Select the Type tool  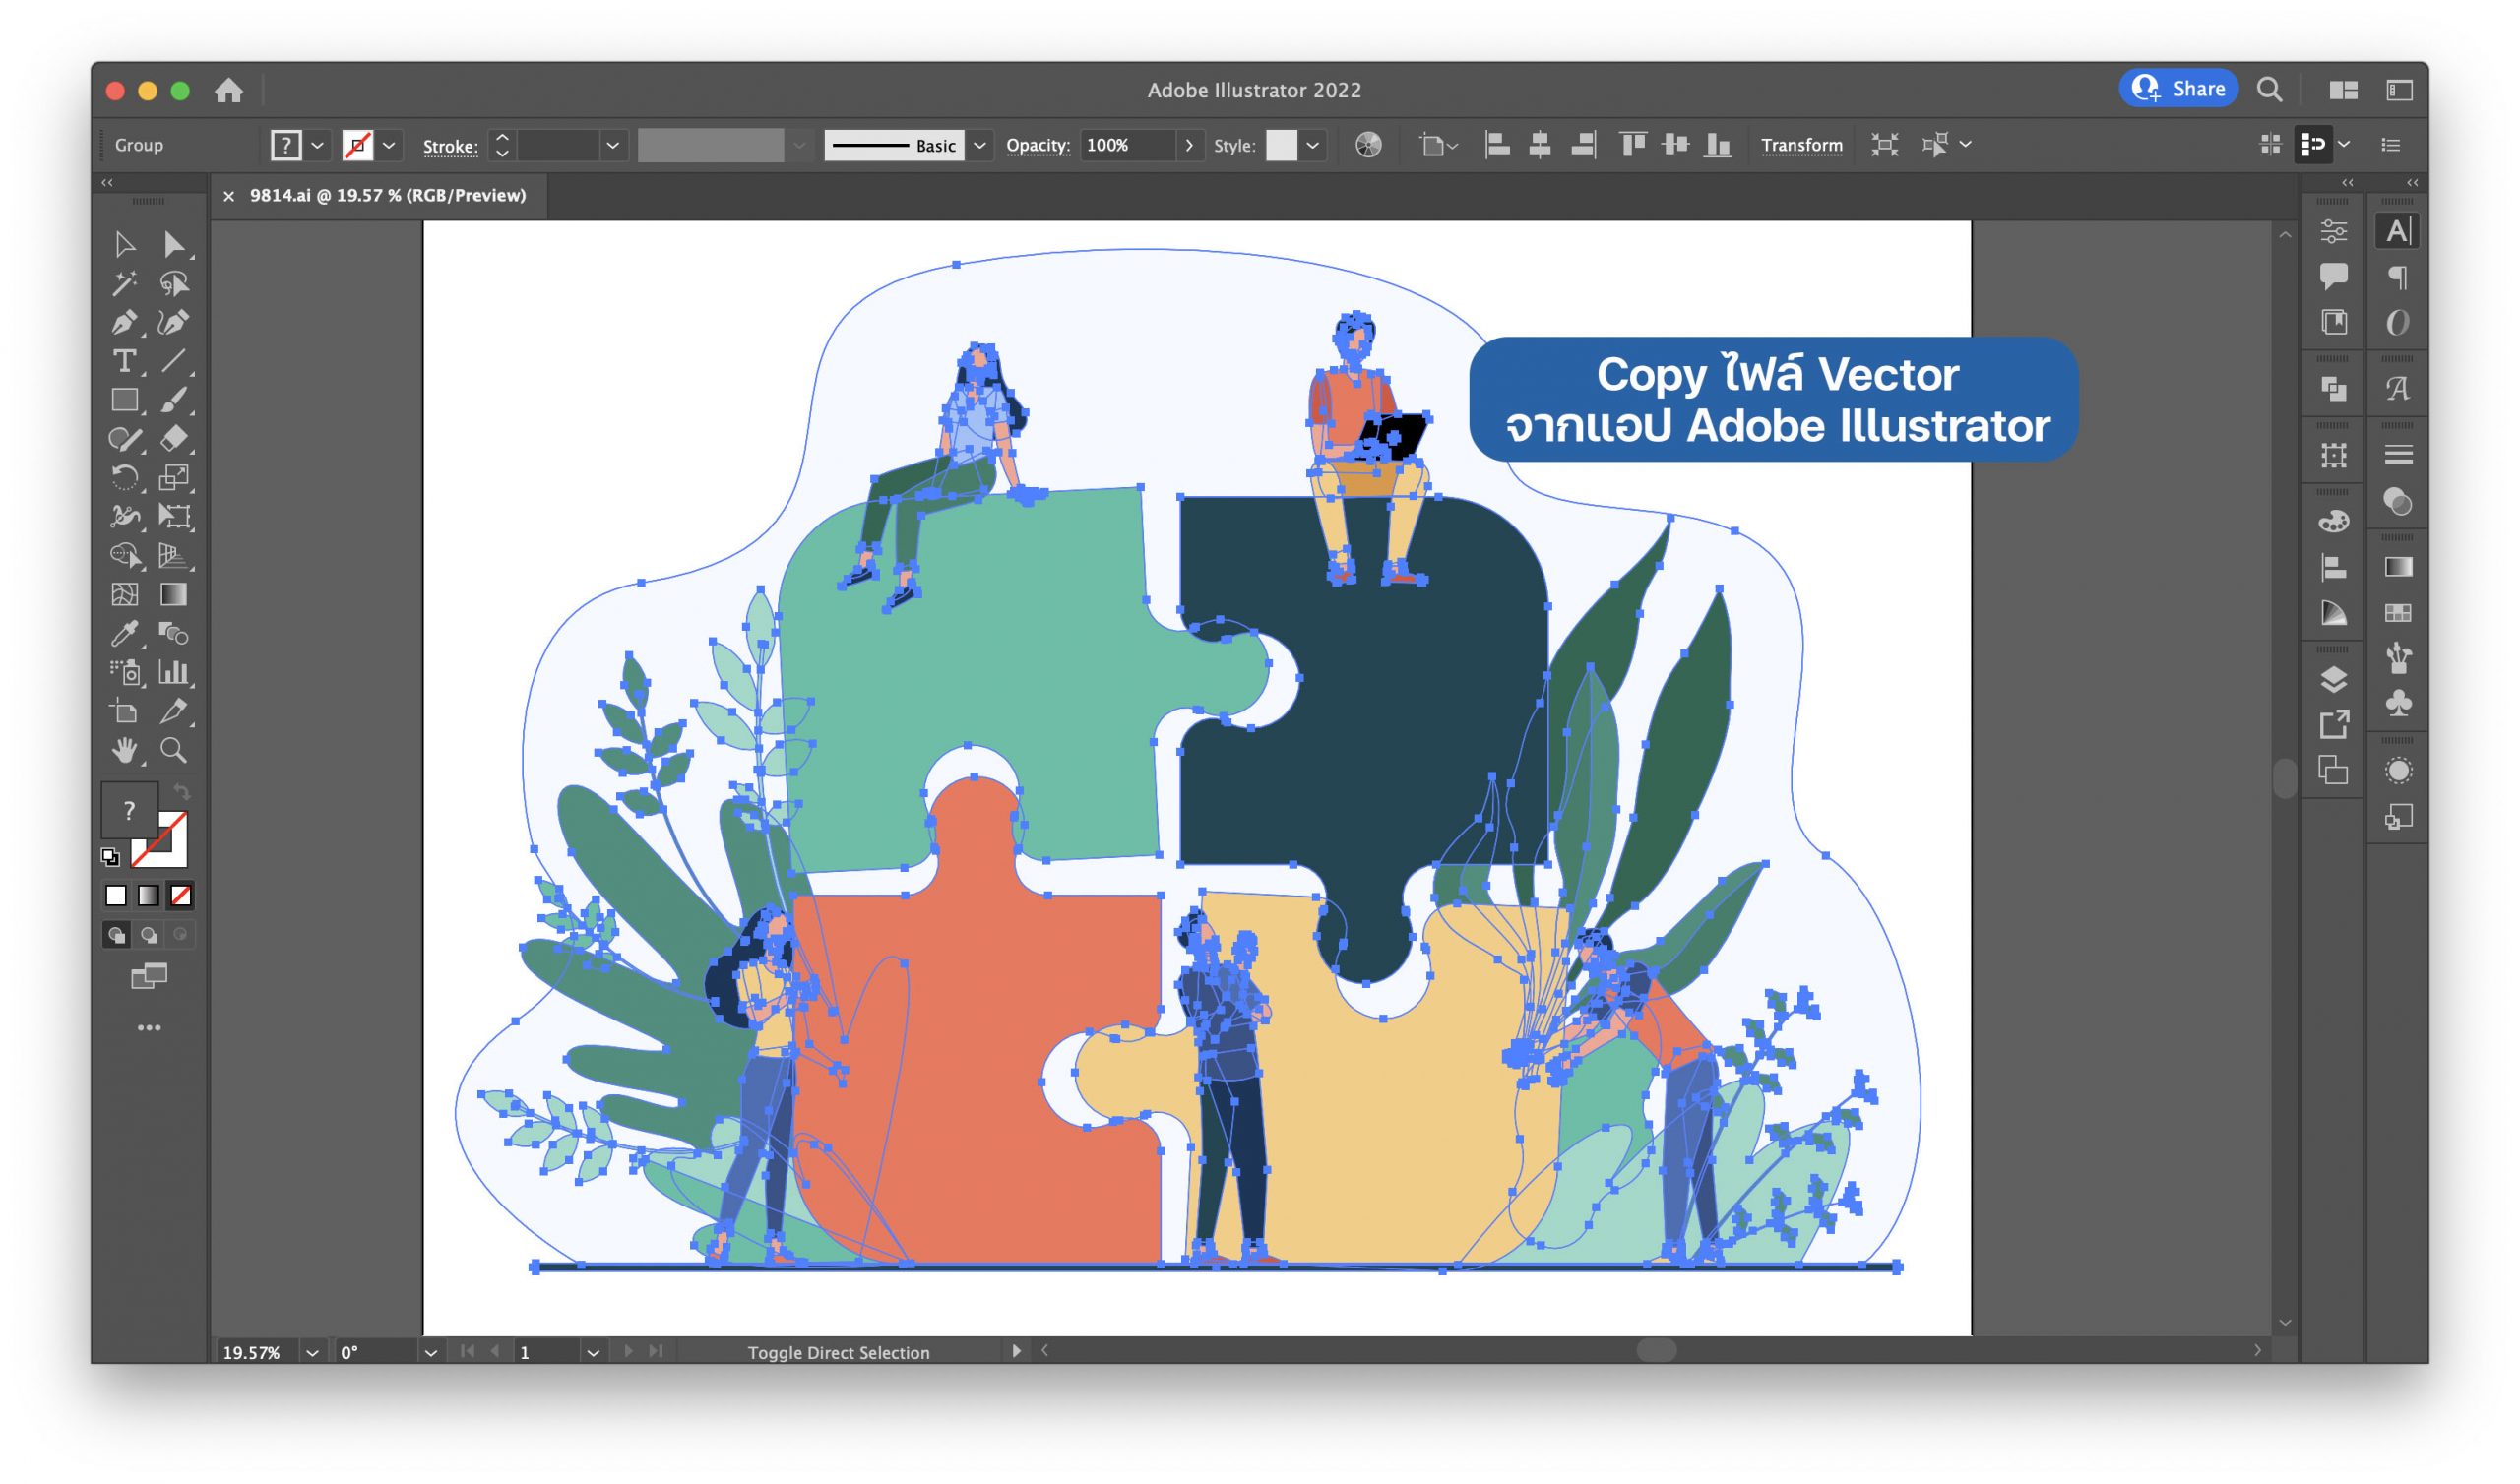click(123, 361)
